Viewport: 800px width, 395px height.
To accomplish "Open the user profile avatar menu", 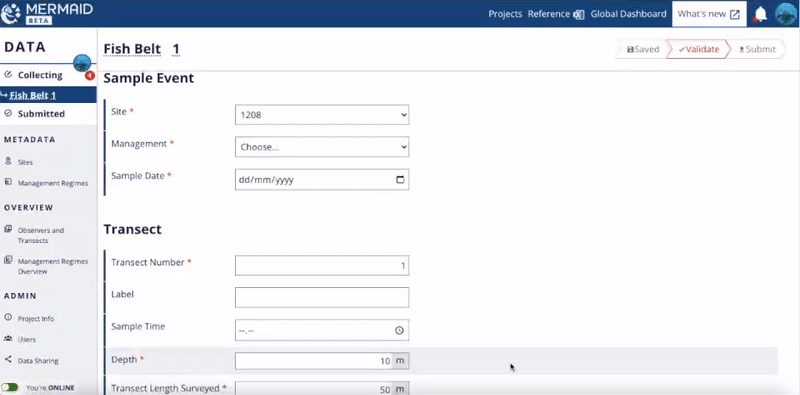I will click(x=786, y=14).
